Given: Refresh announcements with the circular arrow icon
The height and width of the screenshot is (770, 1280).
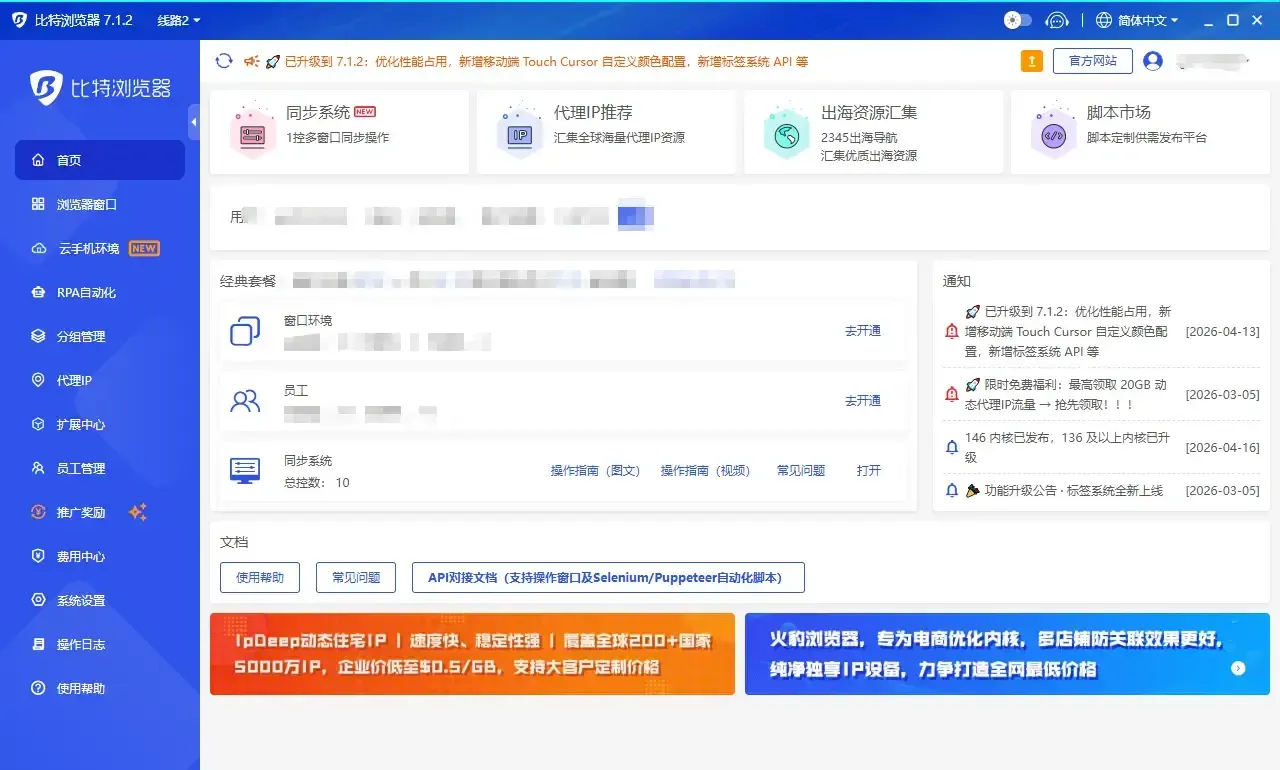Looking at the screenshot, I should tap(223, 61).
